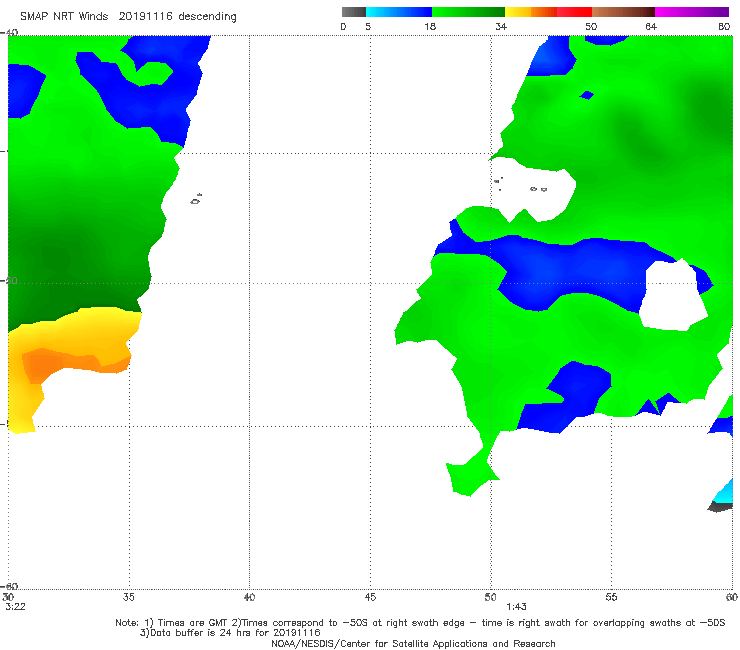The image size is (740, 650).
Task: Click the red segment of the color bar
Action: coord(574,12)
